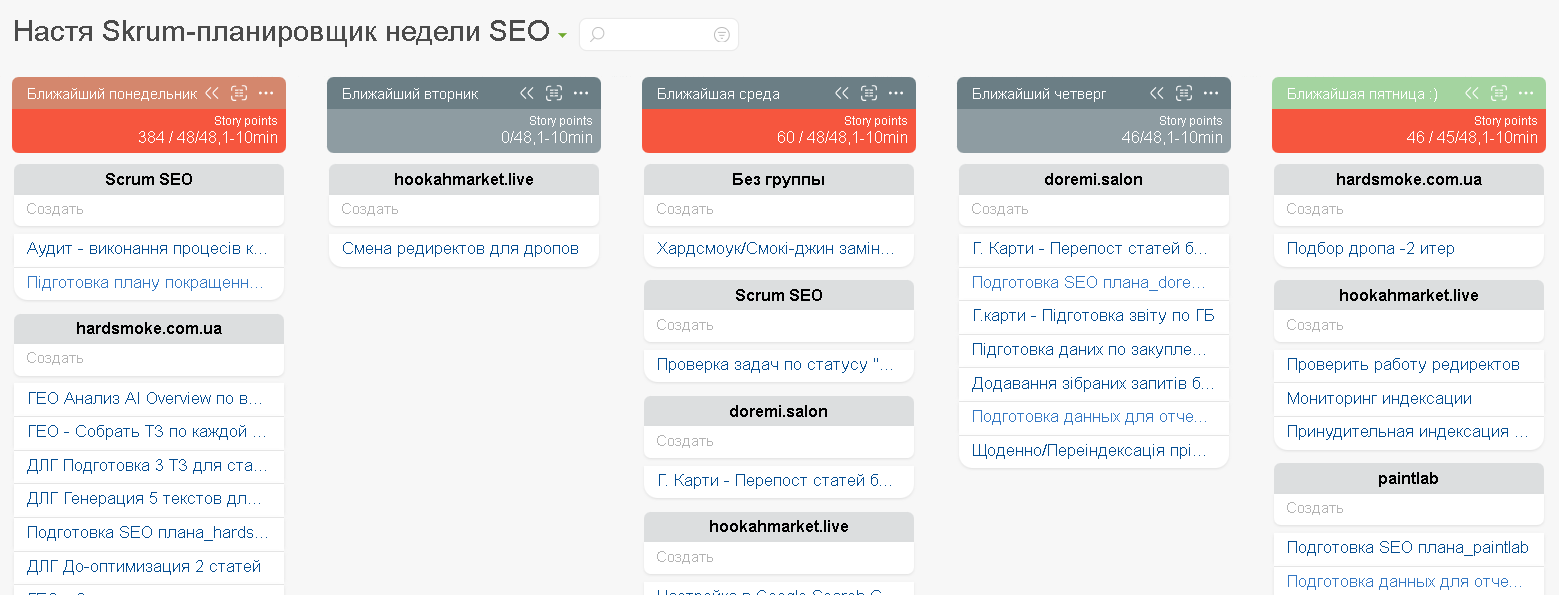Open task ДЛГ Подготовка 3 ТЗ
1559x595 pixels.
point(147,466)
